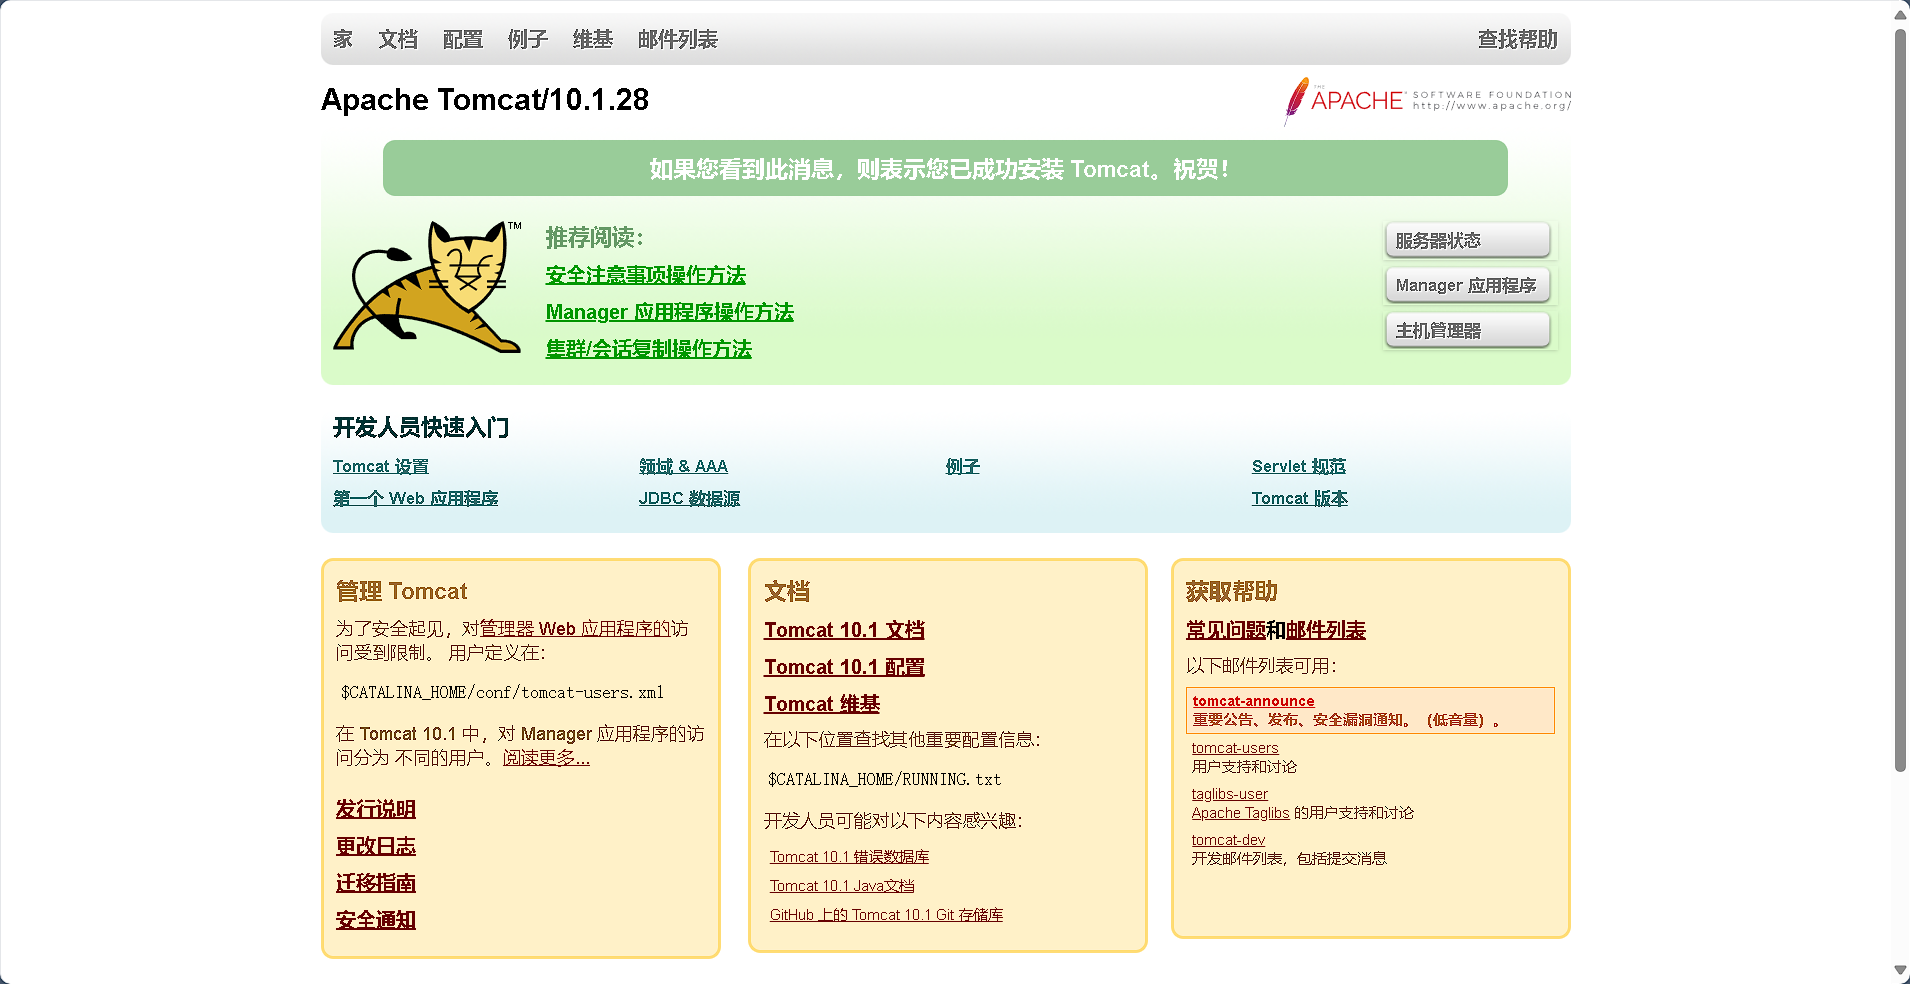Open Tomcat 10.1 错误数据库 link
Image resolution: width=1910 pixels, height=984 pixels.
click(849, 857)
